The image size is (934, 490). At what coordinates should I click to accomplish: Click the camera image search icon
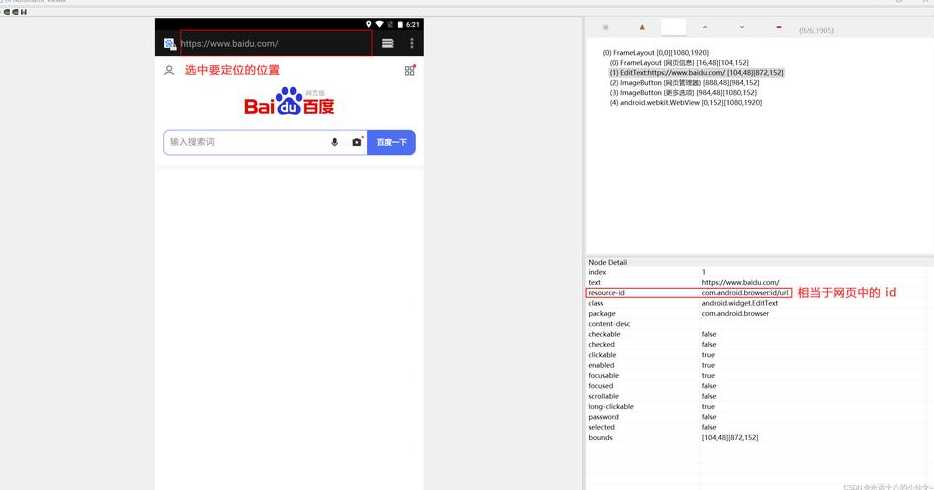tap(357, 142)
